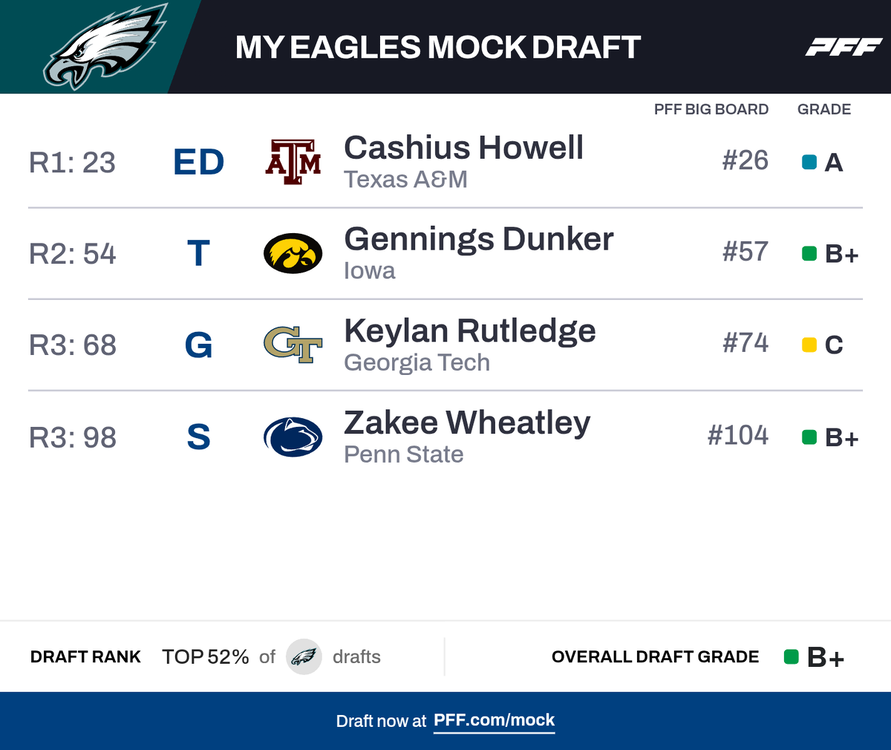Select player name Gennings Dunker
891x750 pixels.
point(478,239)
